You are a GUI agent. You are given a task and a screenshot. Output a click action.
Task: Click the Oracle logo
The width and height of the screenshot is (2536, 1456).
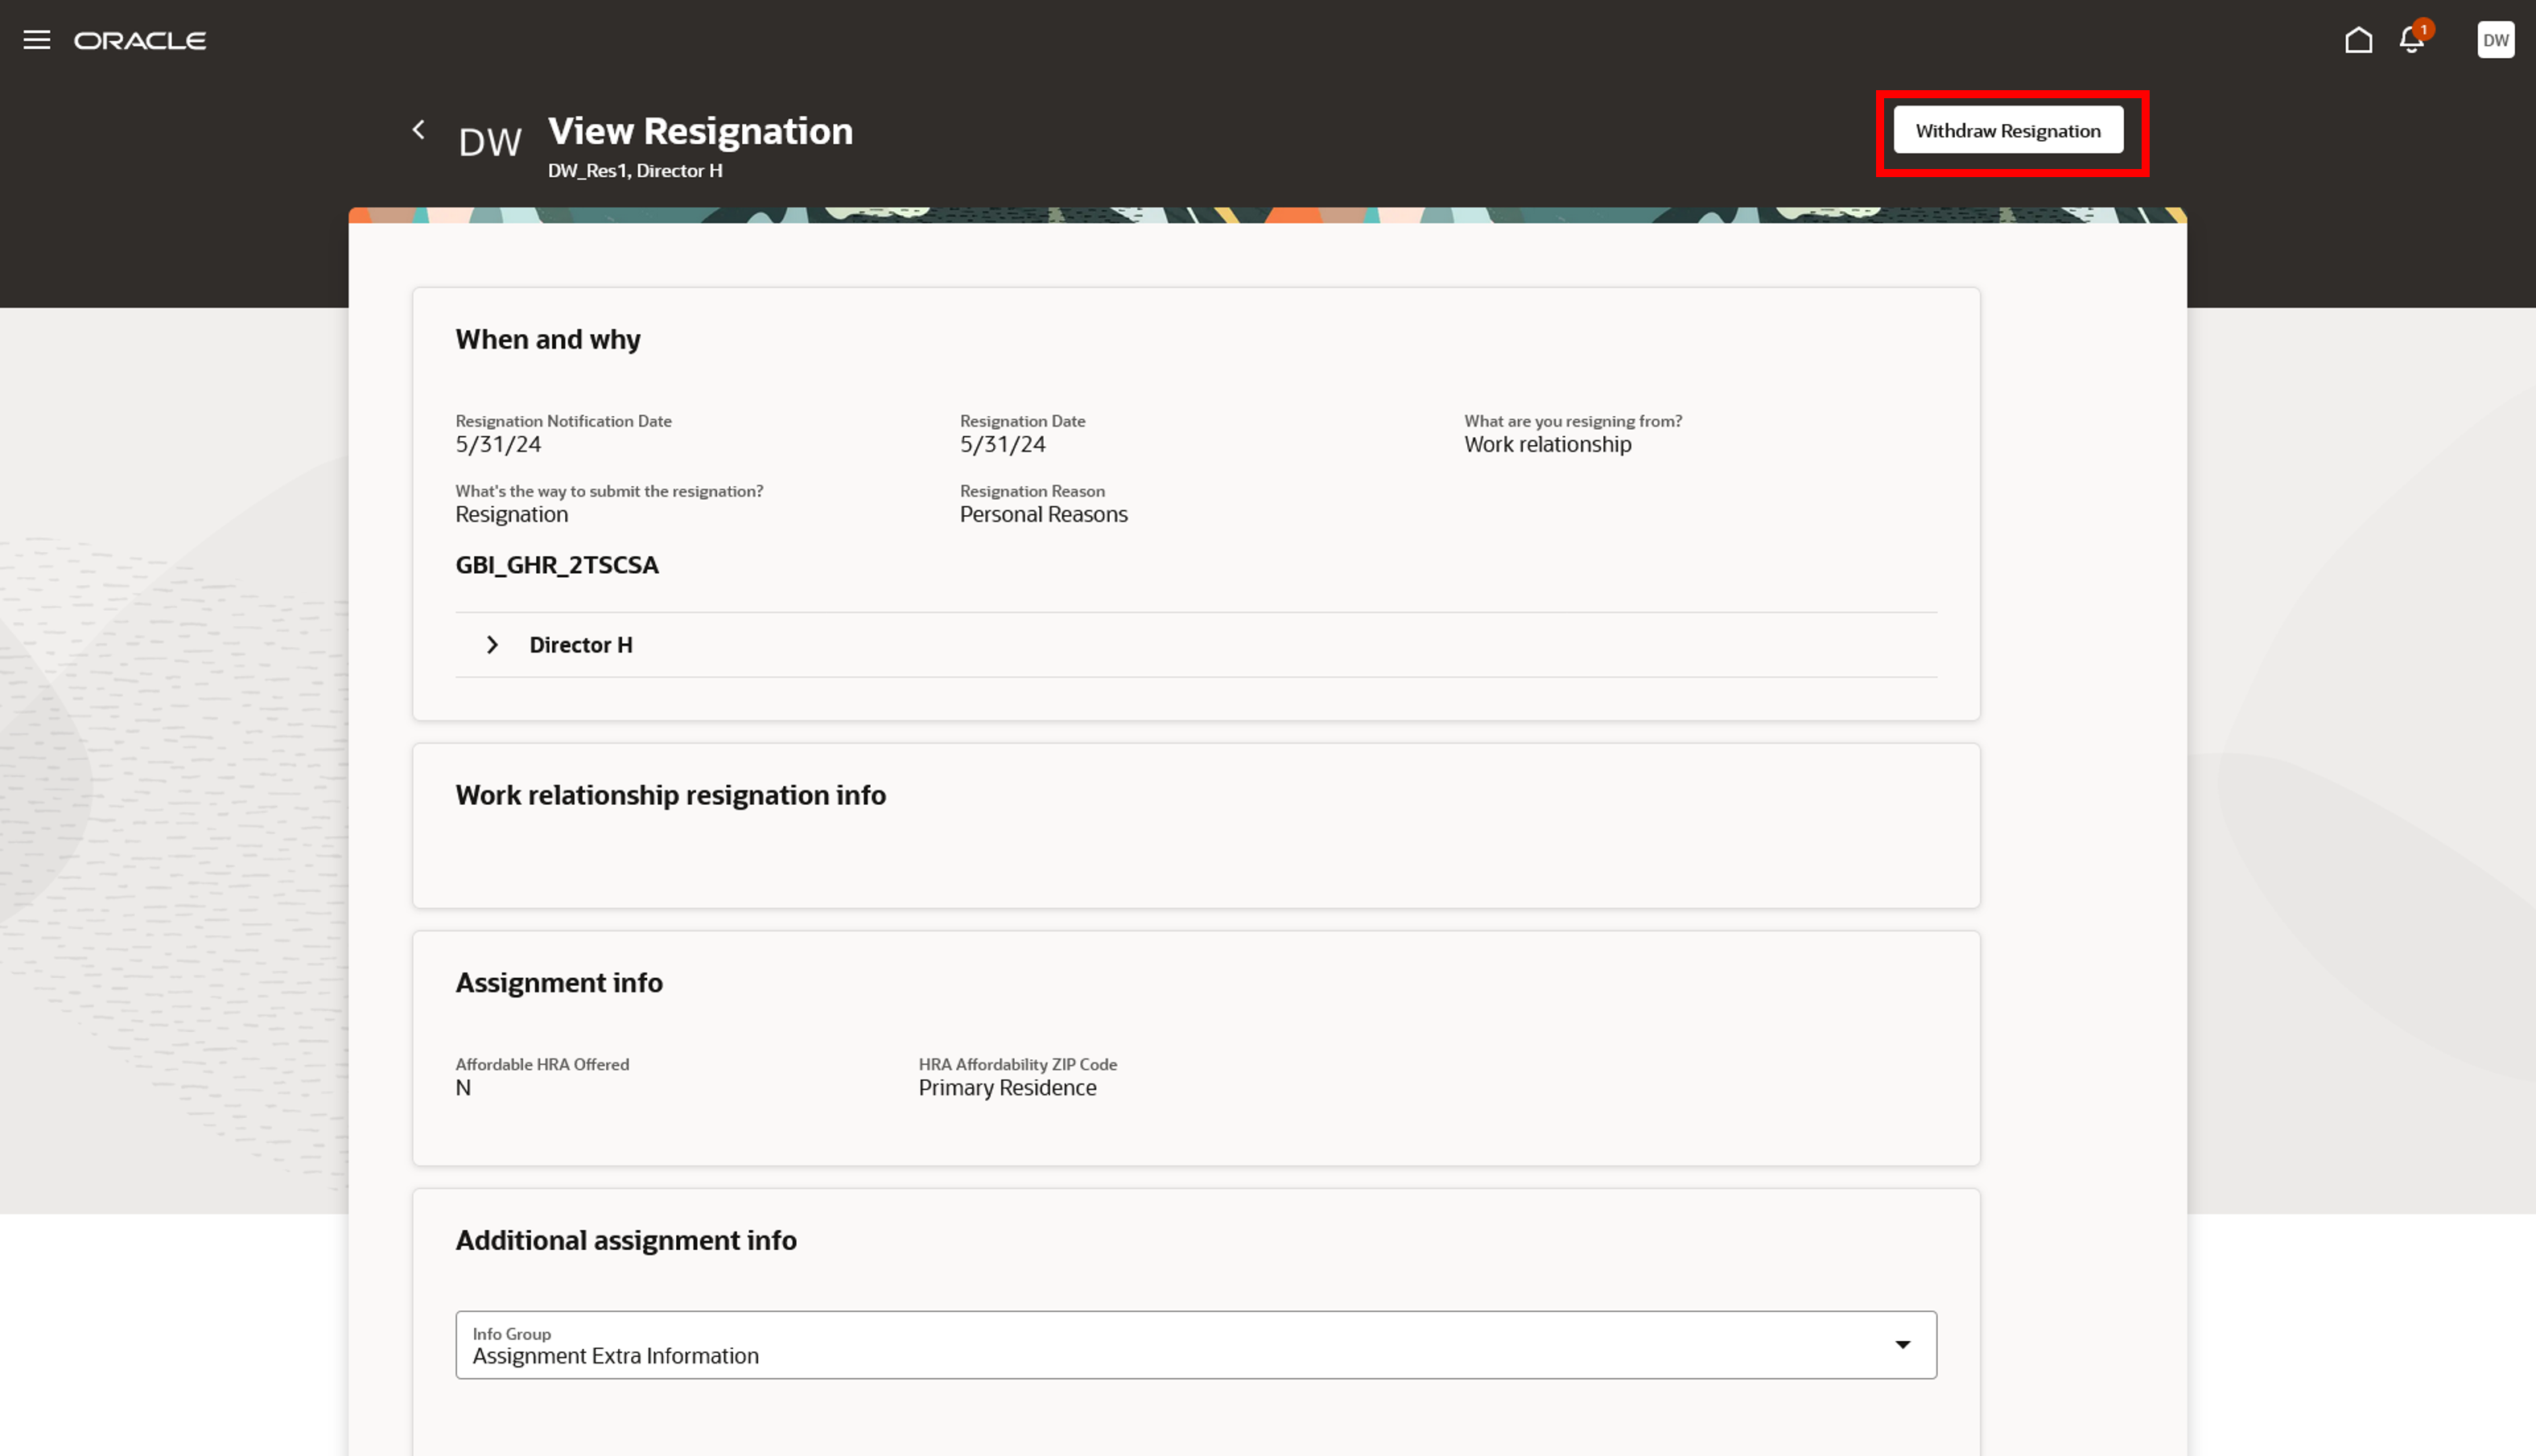[140, 41]
